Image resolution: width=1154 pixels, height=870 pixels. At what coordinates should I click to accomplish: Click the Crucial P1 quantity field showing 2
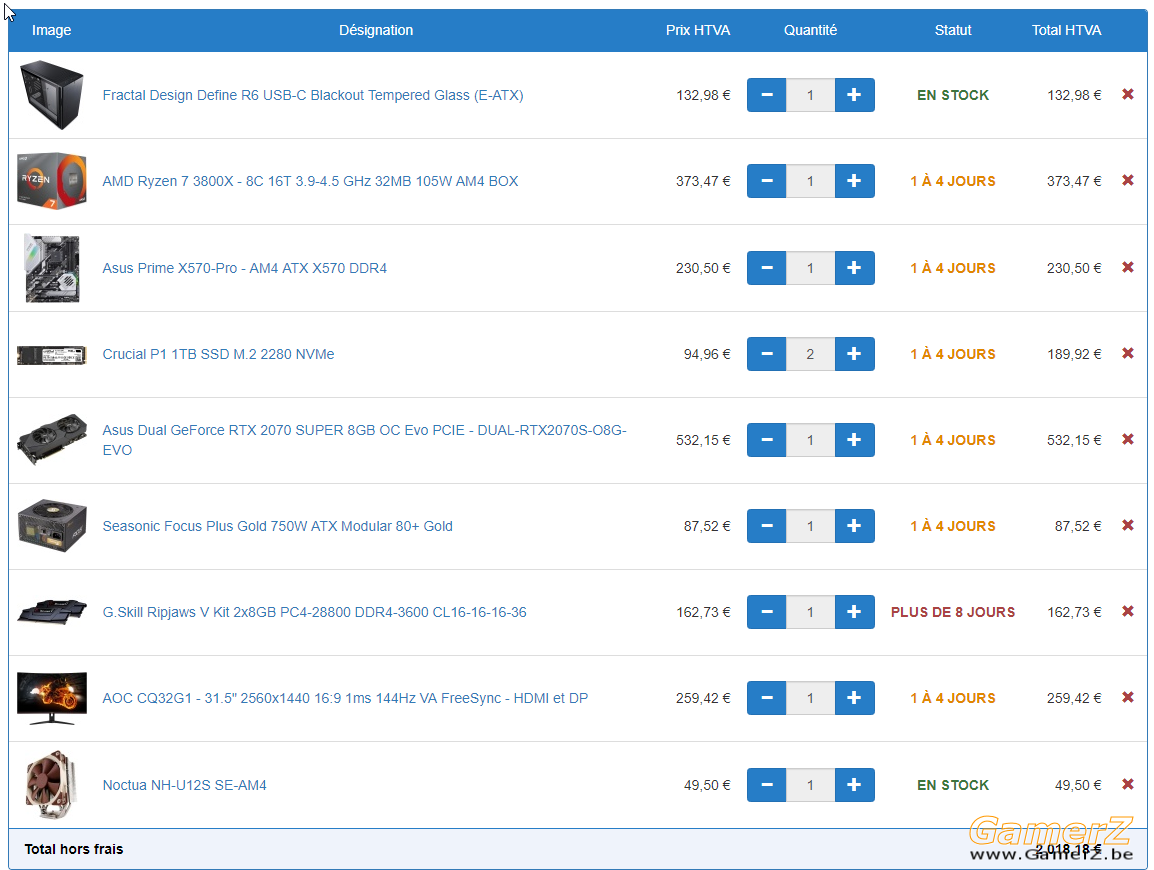click(x=810, y=354)
